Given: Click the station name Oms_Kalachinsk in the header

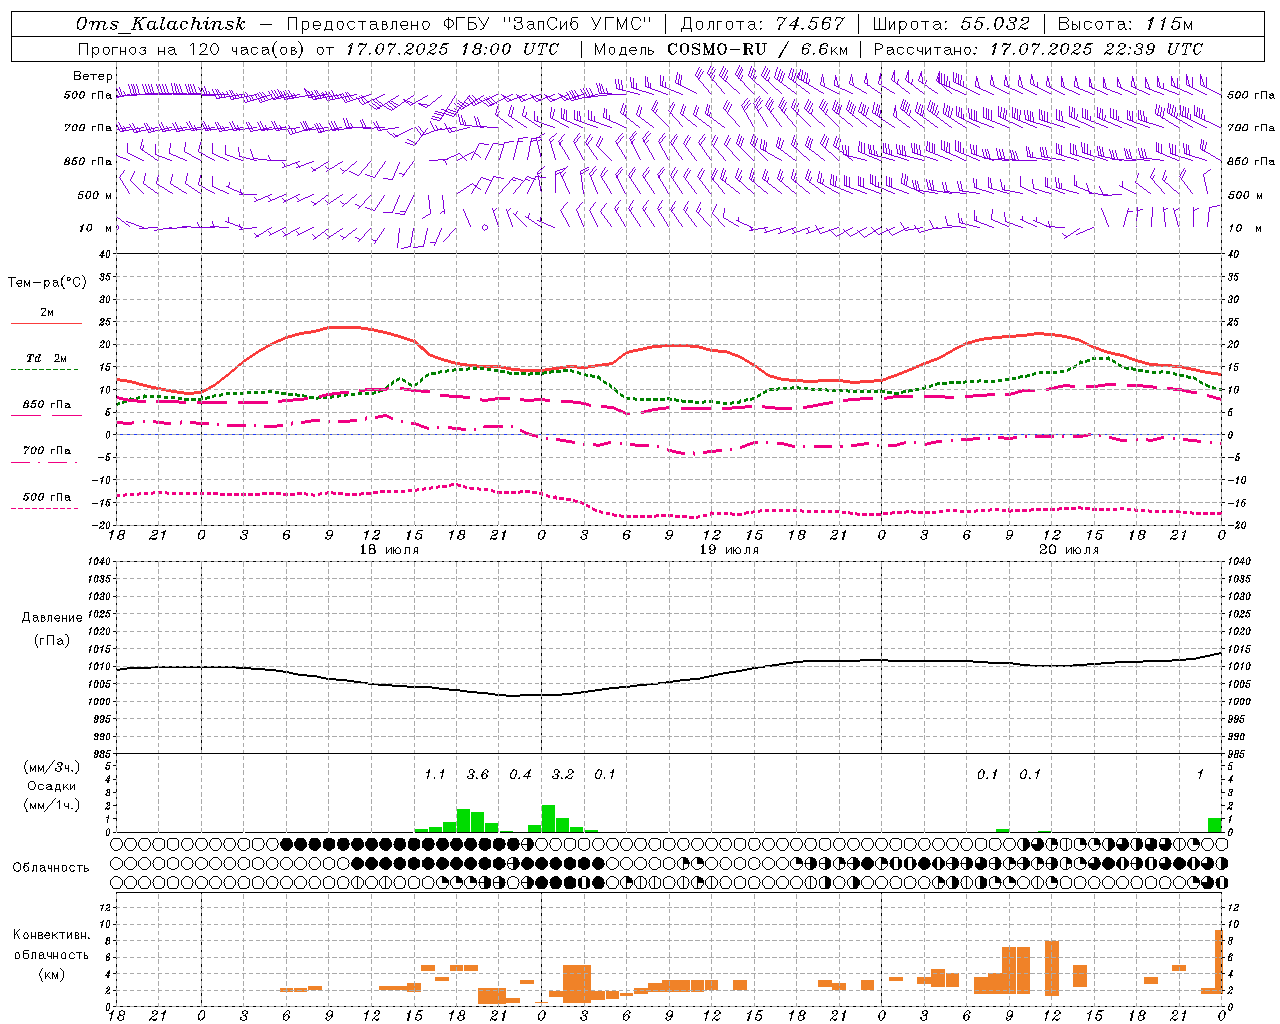Looking at the screenshot, I should point(160,24).
